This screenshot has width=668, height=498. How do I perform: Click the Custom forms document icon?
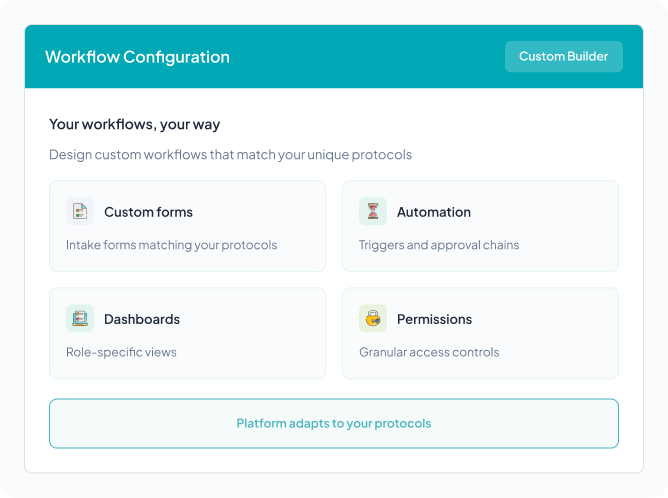80,212
